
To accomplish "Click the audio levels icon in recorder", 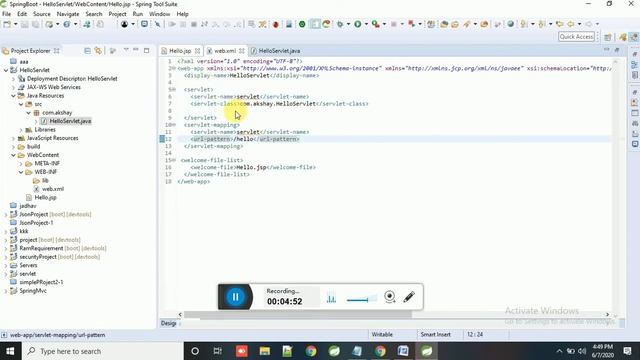I will (x=331, y=299).
